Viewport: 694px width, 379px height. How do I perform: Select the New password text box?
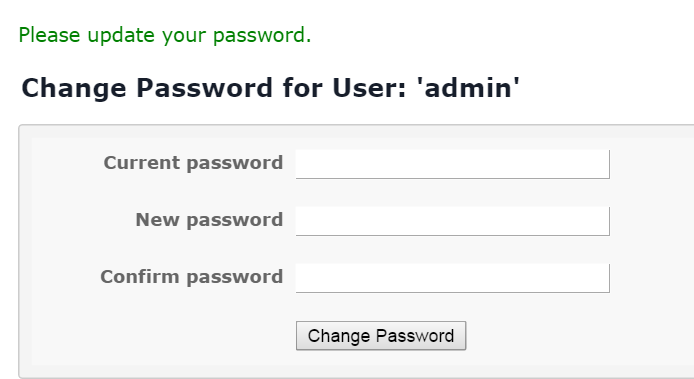pyautogui.click(x=452, y=221)
